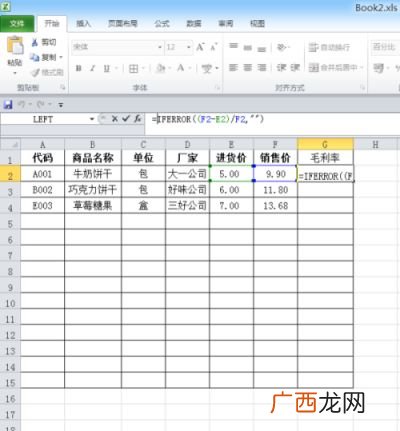
Task: Toggle Align Text Left
Action: click(234, 68)
